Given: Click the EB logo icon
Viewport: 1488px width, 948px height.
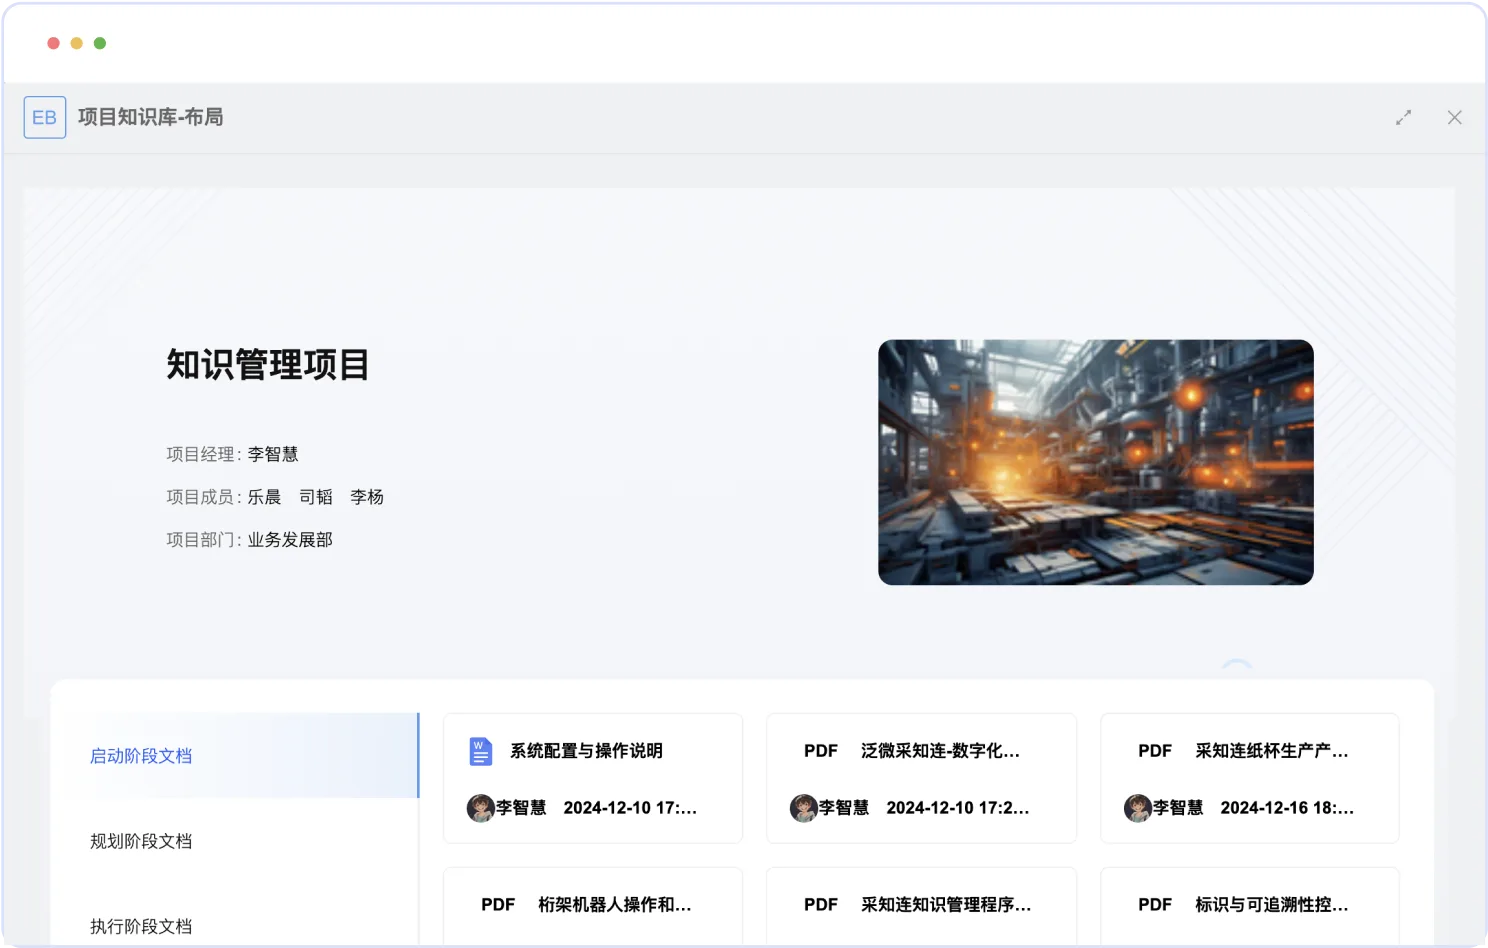Looking at the screenshot, I should [x=45, y=117].
